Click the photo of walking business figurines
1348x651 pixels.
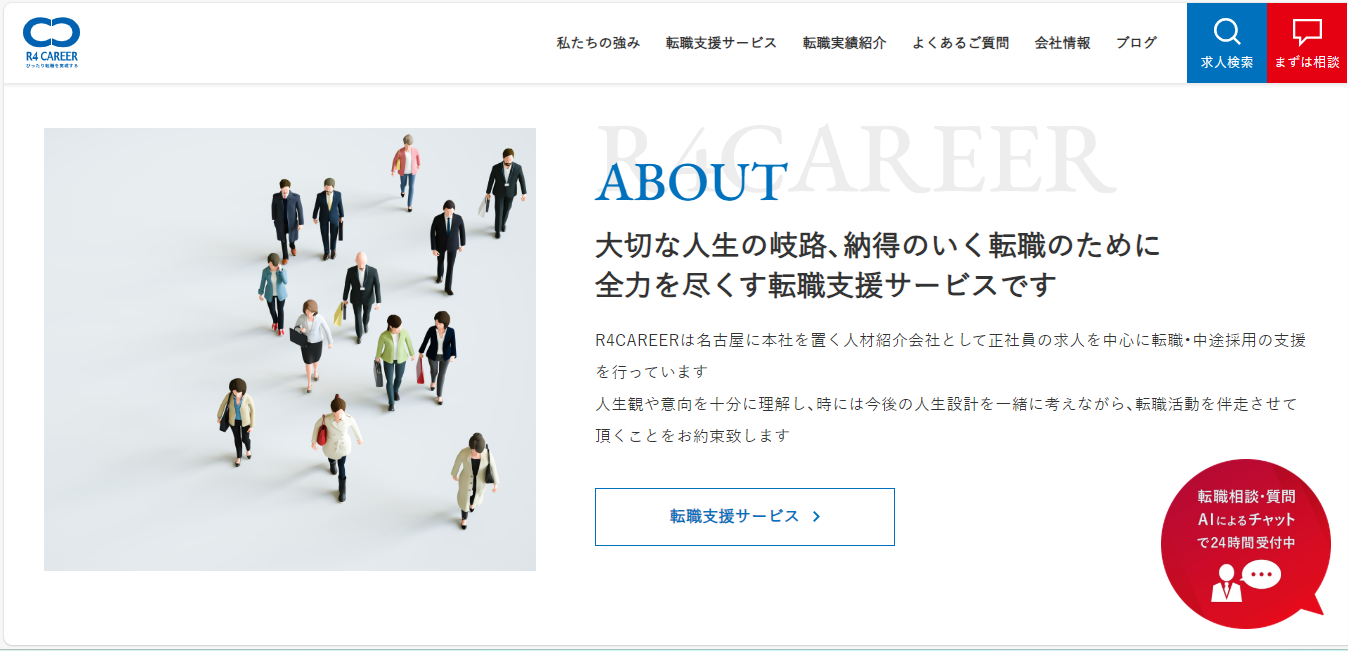[290, 349]
